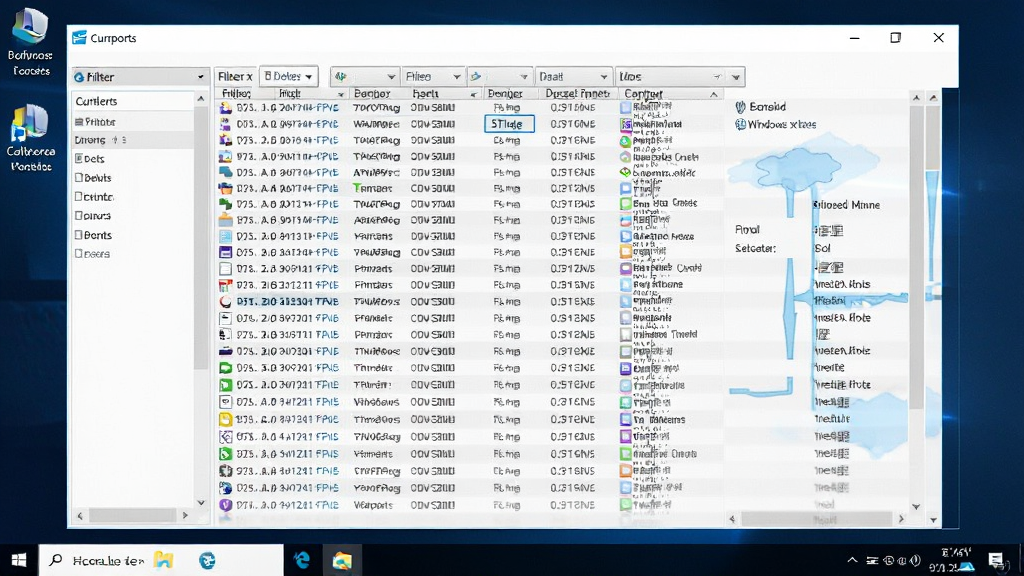Click the arrow button at the toolbar's right end
The height and width of the screenshot is (576, 1024).
736,77
